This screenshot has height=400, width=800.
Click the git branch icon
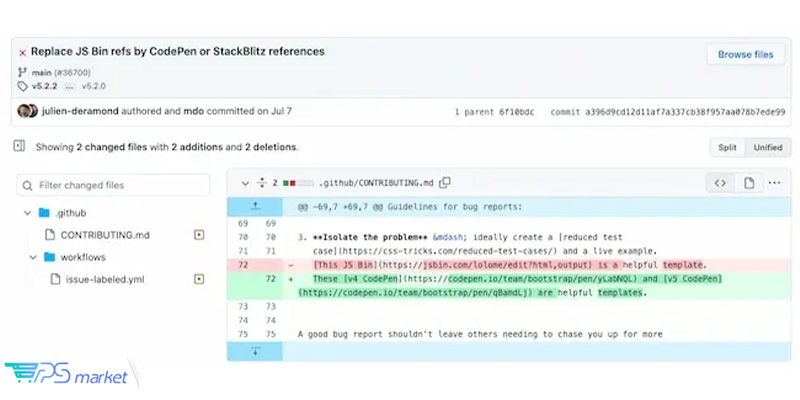(22, 72)
